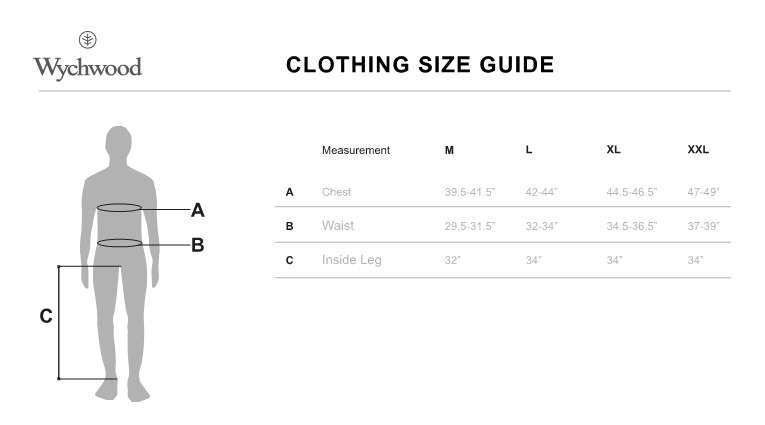Image resolution: width=765 pixels, height=425 pixels.
Task: Click the Inside Leg row label
Action: coord(352,260)
